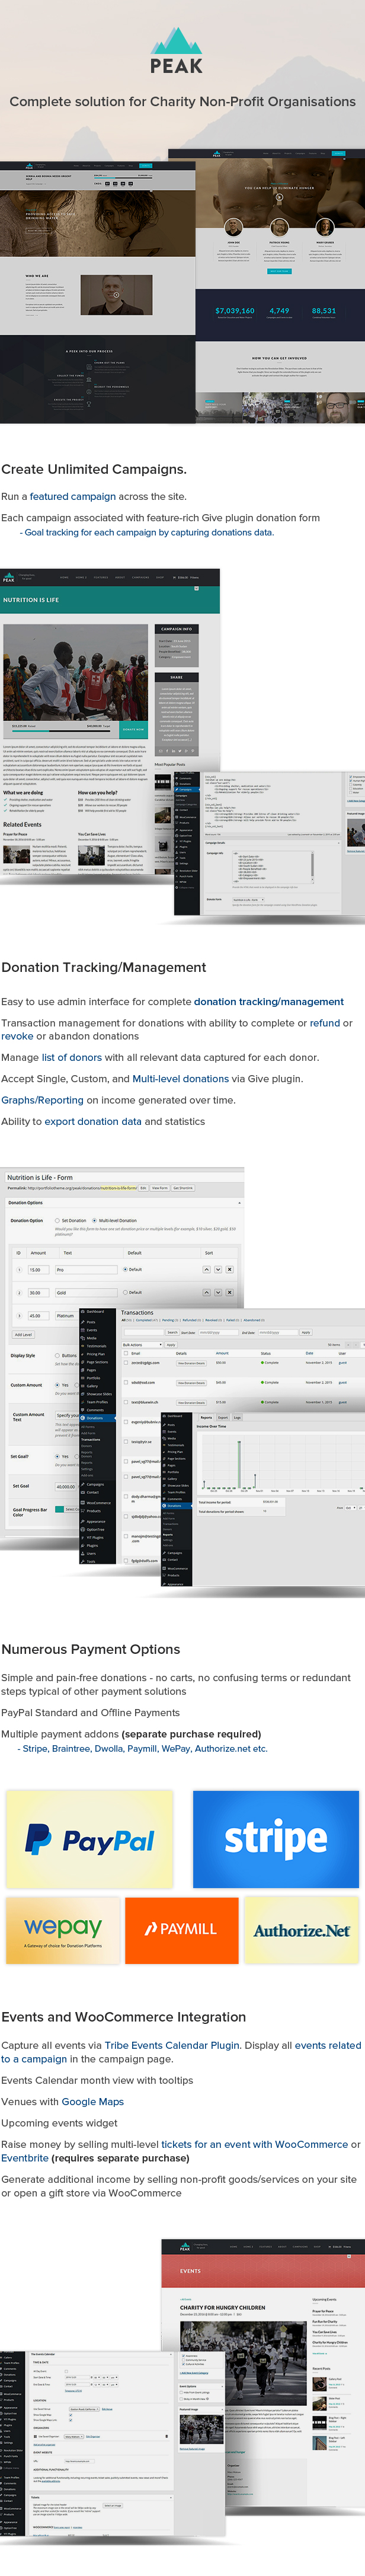The image size is (365, 2576).
Task: Click the Create Unlimited Campaigns heading
Action: [x=94, y=469]
